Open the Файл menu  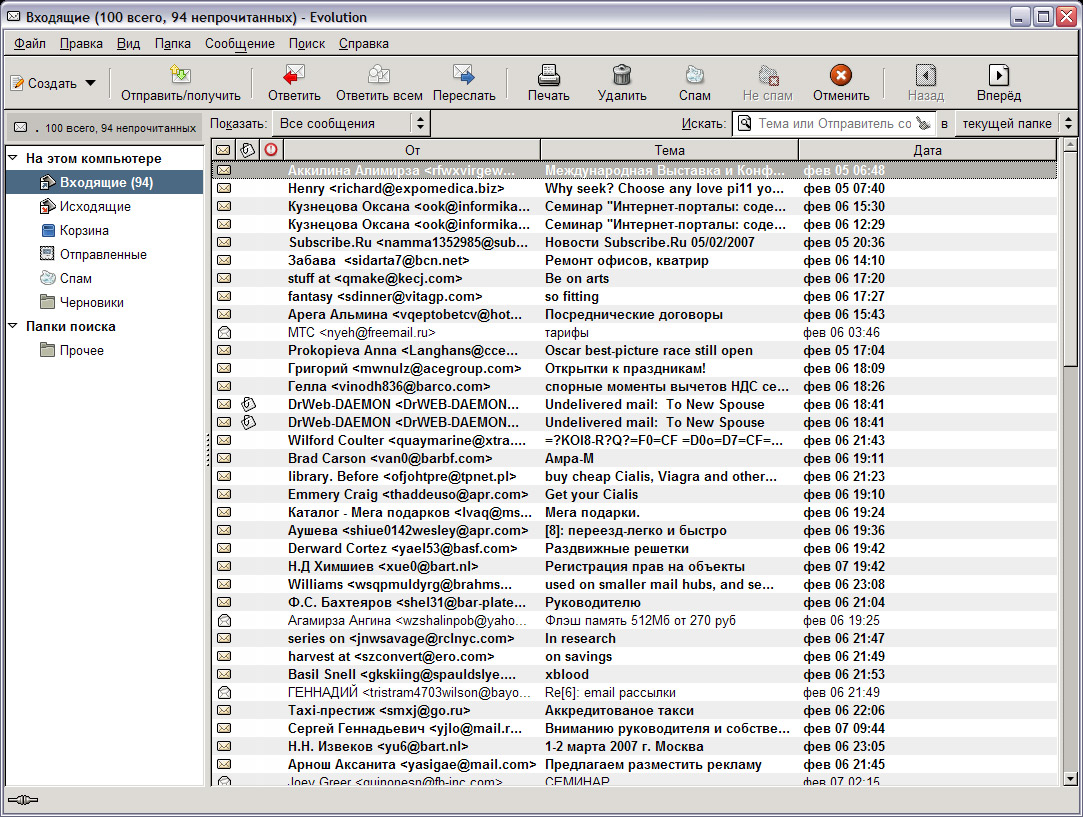tap(30, 44)
